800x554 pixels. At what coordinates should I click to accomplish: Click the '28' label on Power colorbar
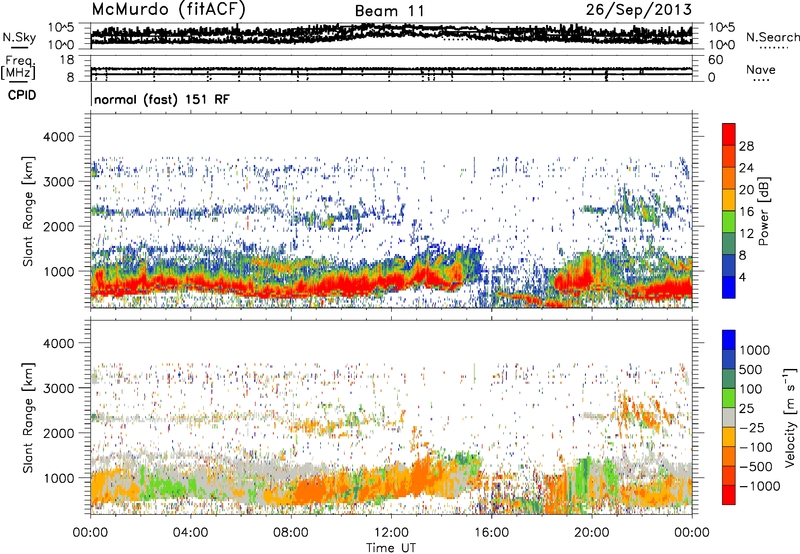[746, 146]
